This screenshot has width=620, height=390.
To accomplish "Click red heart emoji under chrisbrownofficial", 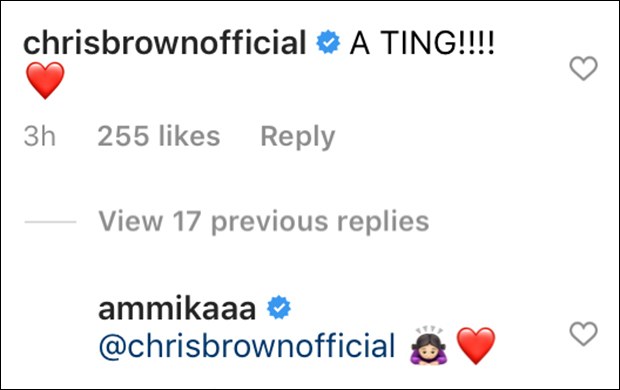I will (45, 80).
